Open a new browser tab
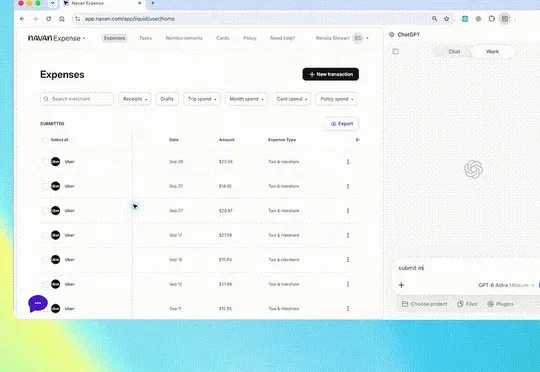The image size is (540, 372). click(153, 3)
